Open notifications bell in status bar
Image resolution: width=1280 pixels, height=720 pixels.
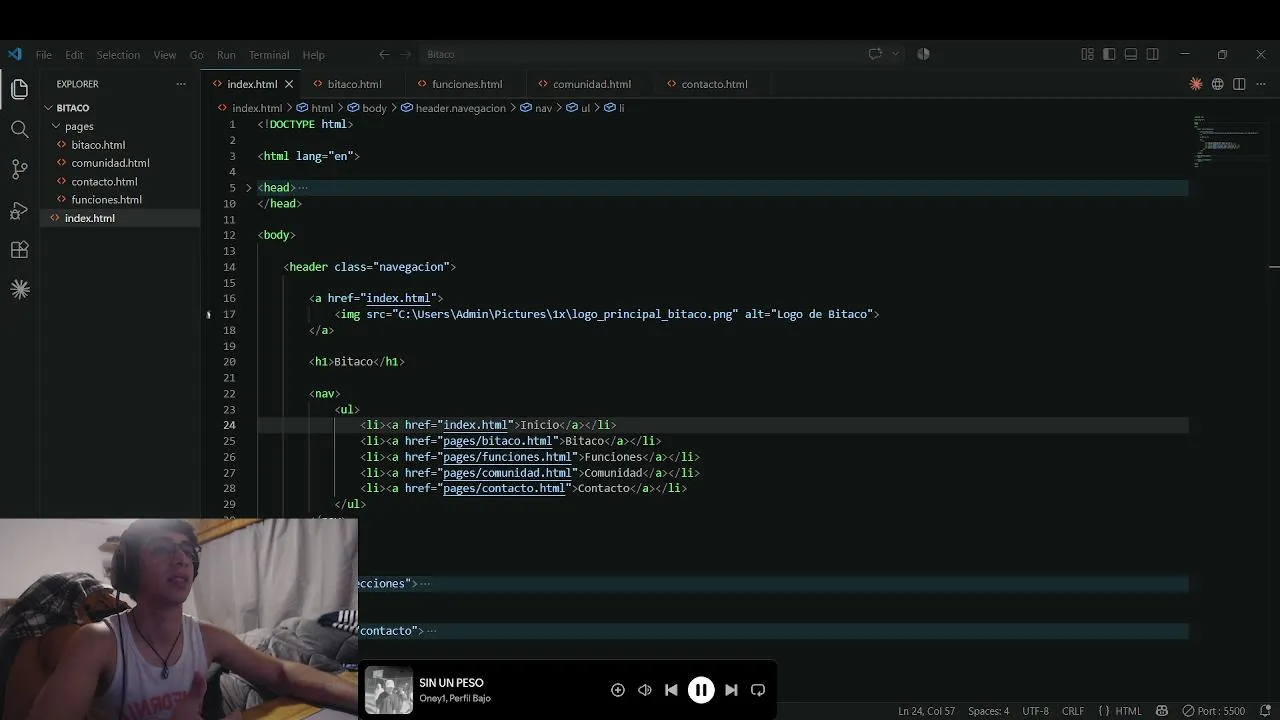(1263, 711)
